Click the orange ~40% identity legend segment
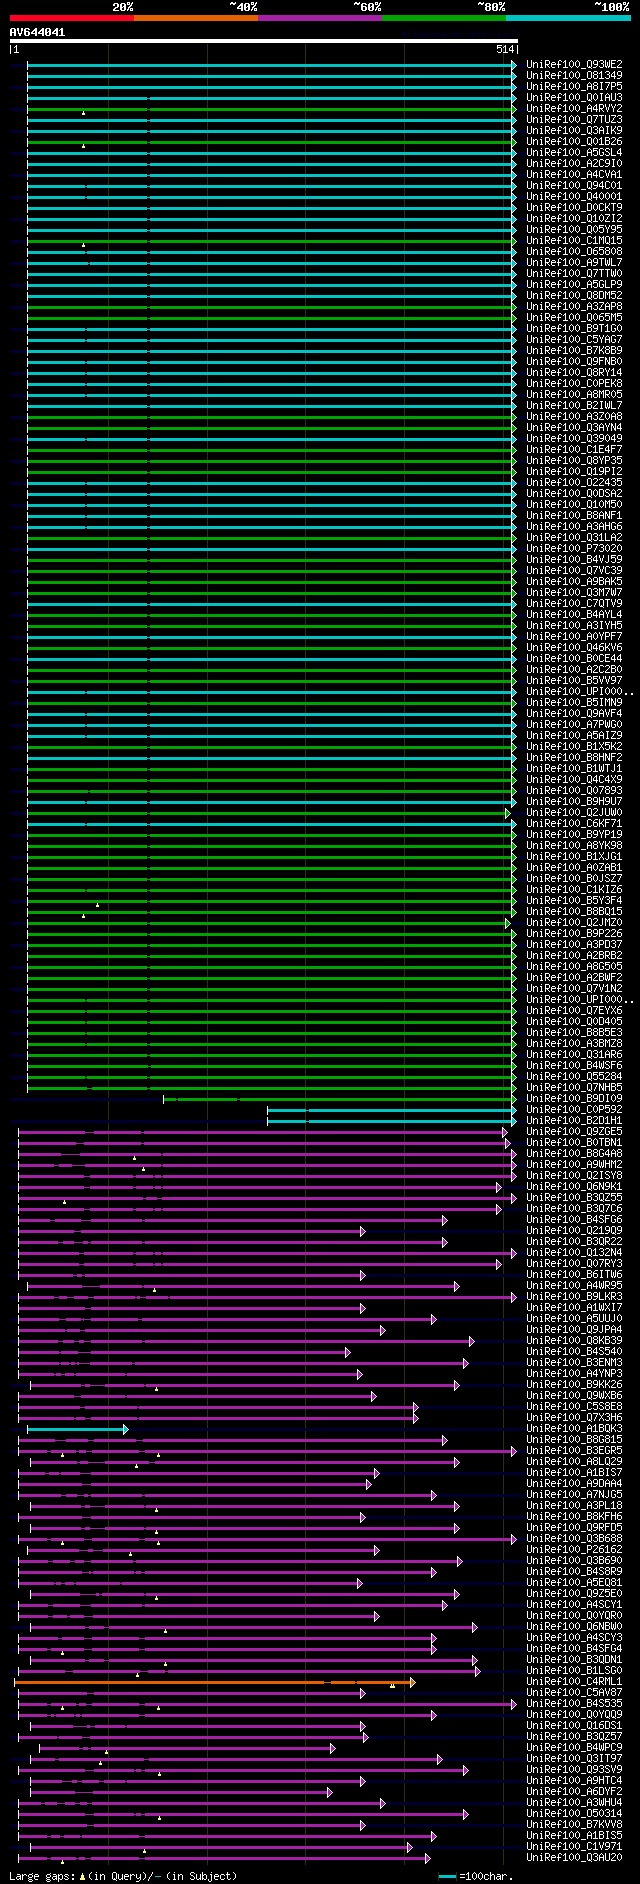 (x=195, y=18)
